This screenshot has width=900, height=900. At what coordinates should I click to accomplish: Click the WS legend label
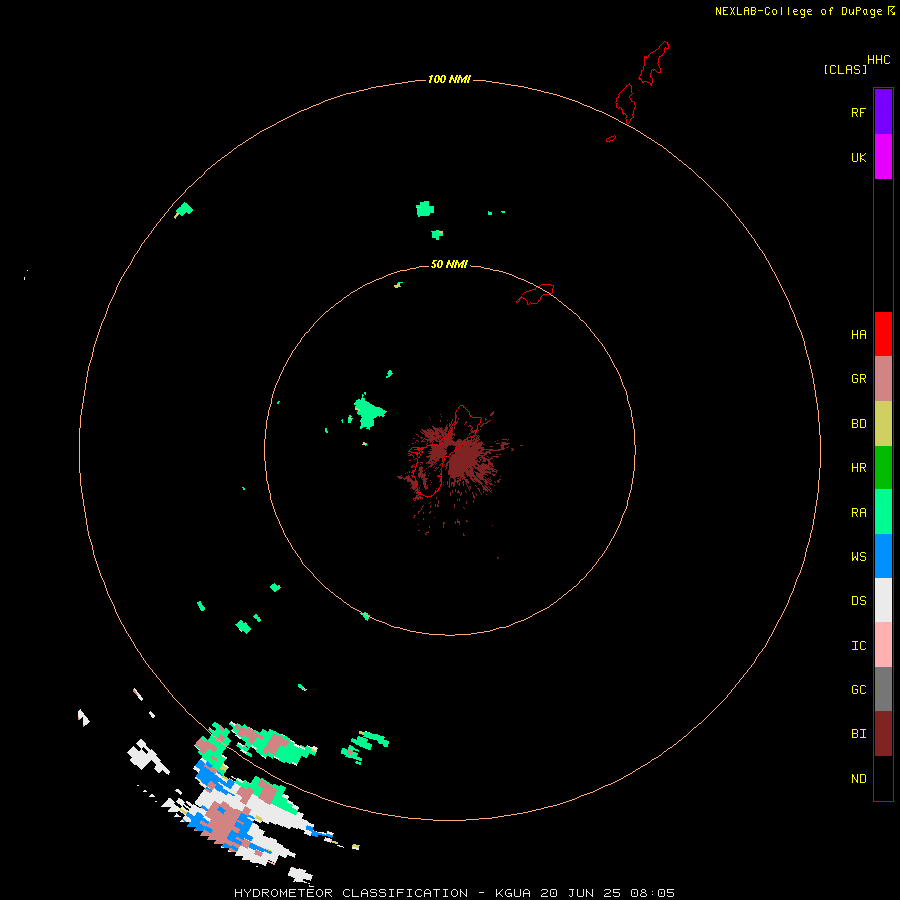coord(858,557)
